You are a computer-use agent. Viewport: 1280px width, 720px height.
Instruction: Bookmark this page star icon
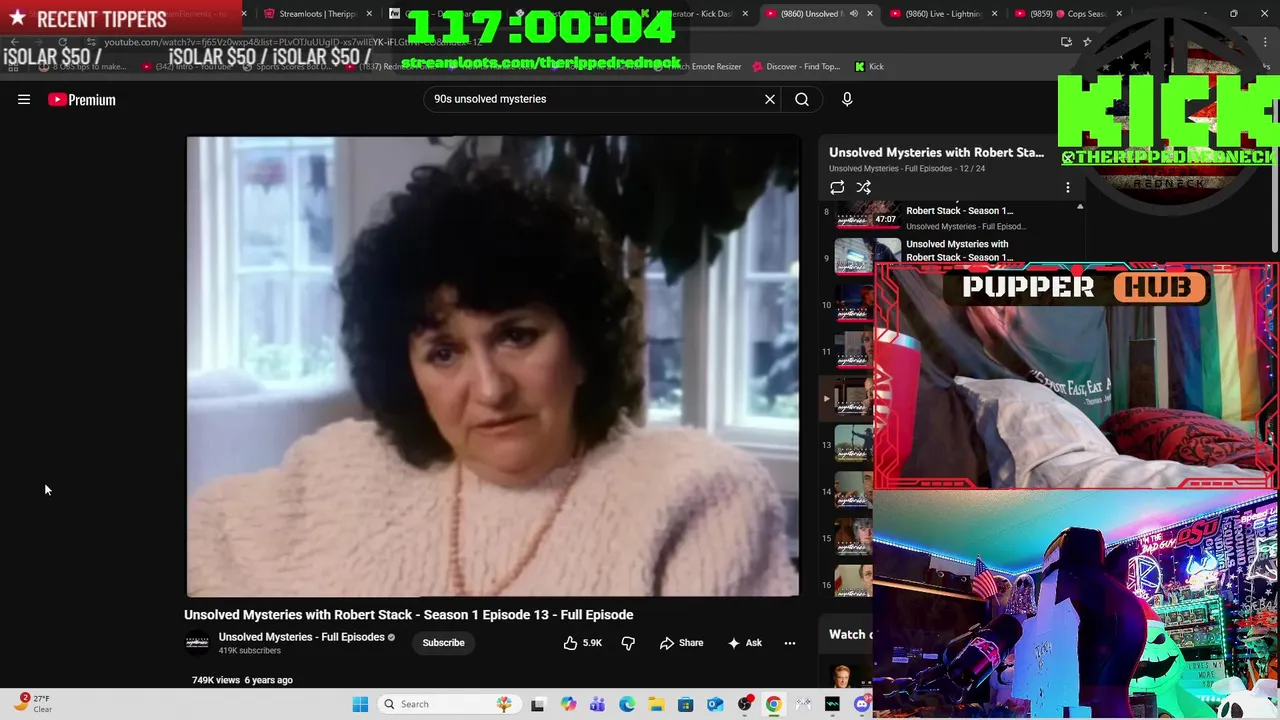tap(1087, 42)
